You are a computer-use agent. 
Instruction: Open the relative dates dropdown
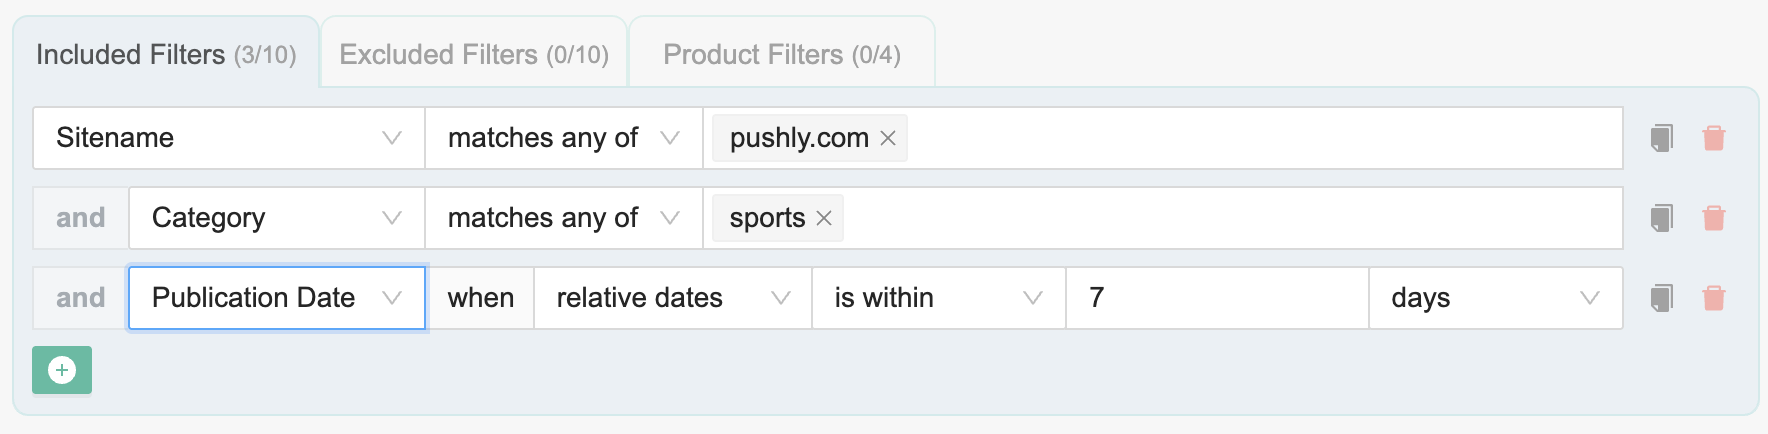click(672, 298)
